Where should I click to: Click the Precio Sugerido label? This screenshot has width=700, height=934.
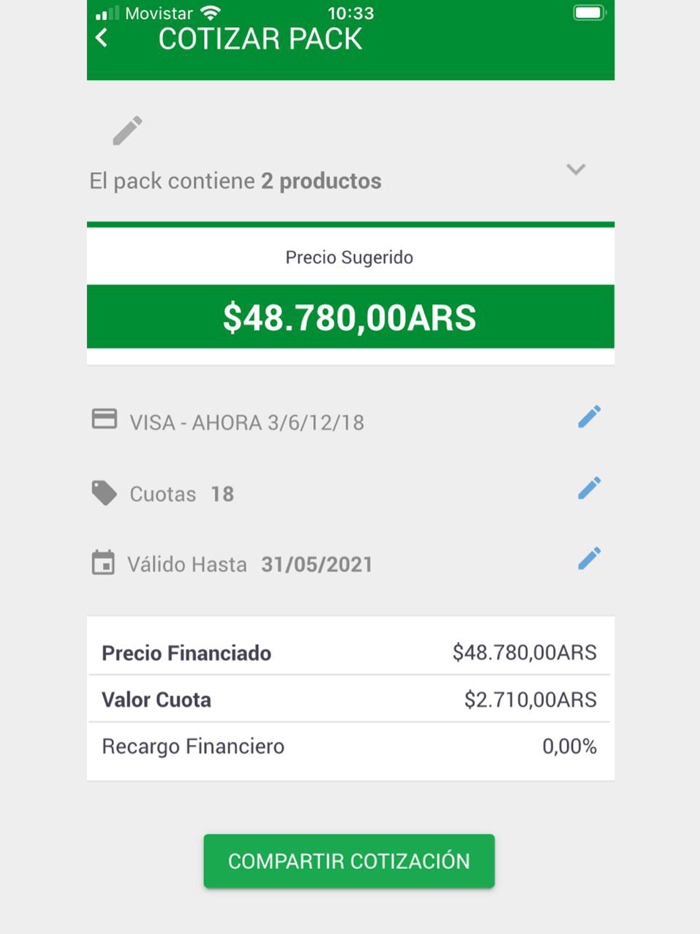click(349, 257)
